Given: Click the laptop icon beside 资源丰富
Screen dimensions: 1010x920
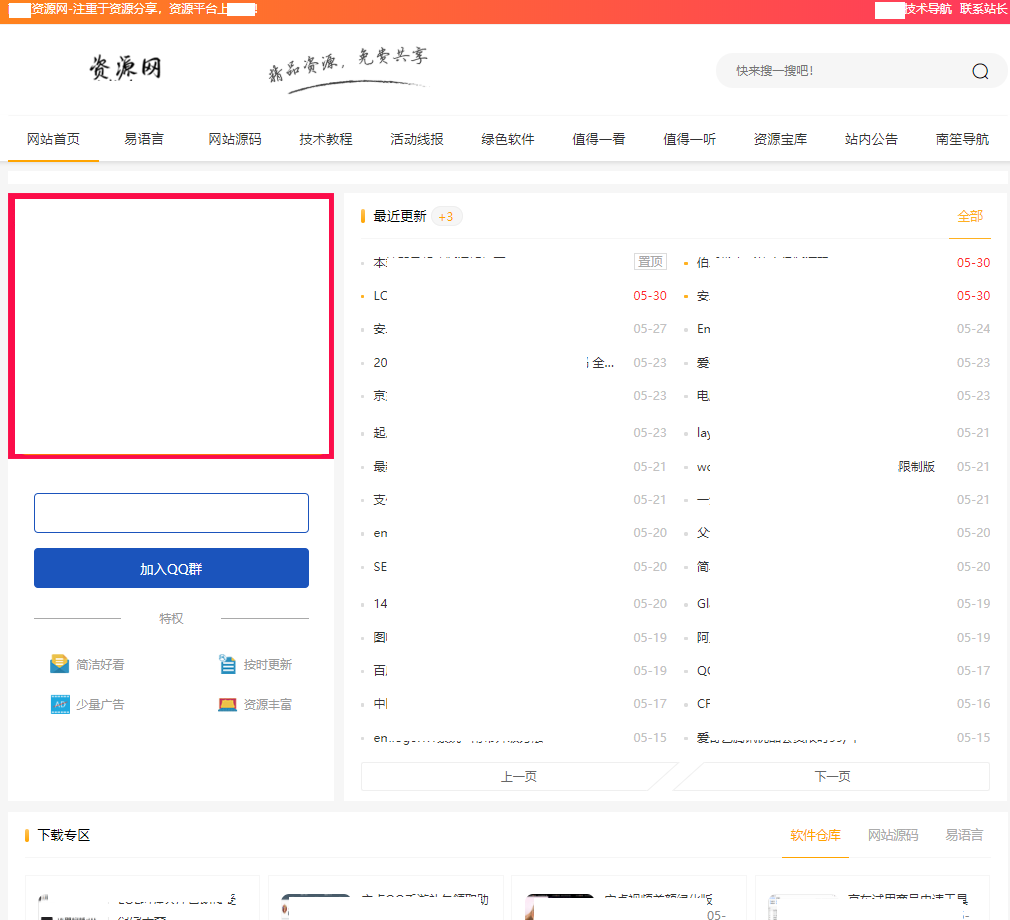Looking at the screenshot, I should tap(226, 704).
